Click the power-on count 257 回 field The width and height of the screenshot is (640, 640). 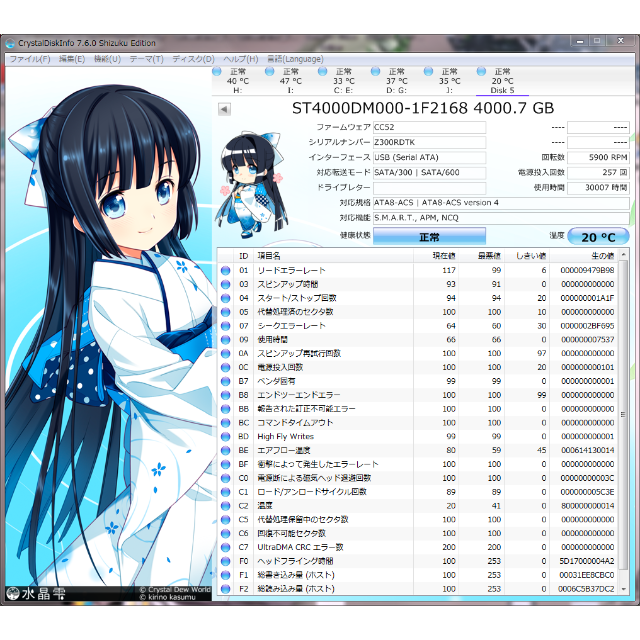pyautogui.click(x=598, y=173)
